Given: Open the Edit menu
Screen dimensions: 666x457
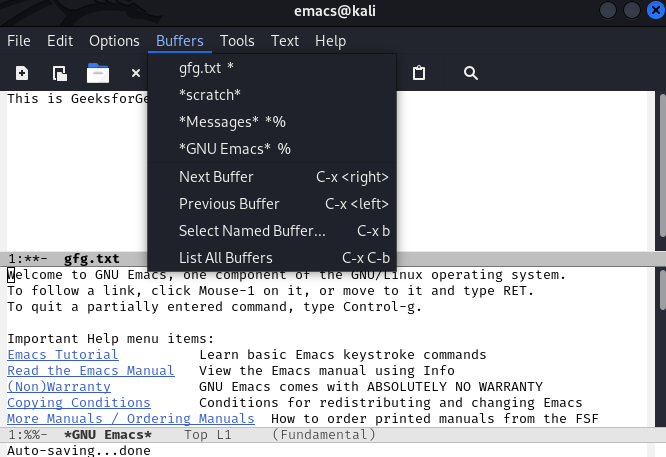Looking at the screenshot, I should point(60,41).
